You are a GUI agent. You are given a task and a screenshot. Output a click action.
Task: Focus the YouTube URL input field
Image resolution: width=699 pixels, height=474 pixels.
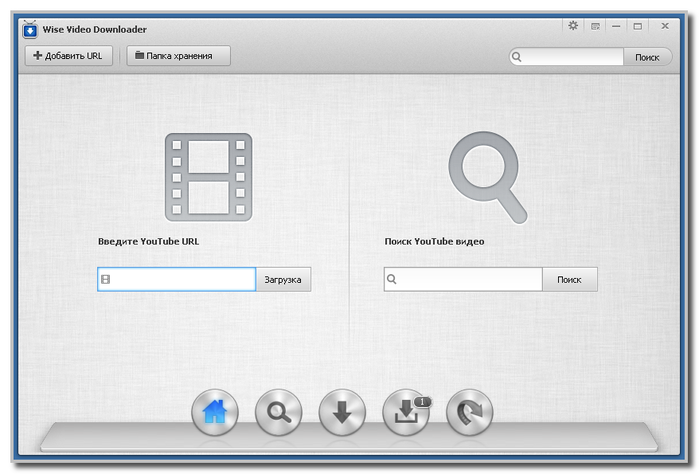(x=177, y=279)
